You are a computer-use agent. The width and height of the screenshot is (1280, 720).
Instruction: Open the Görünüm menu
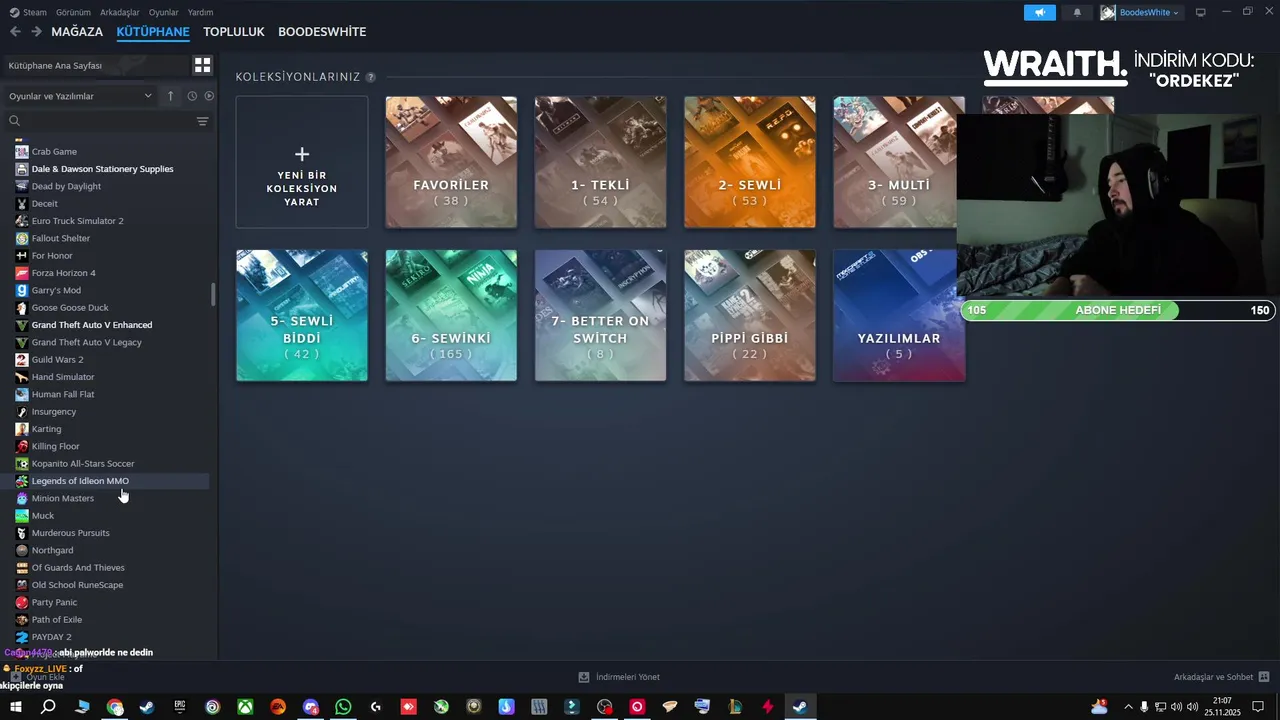[x=73, y=12]
